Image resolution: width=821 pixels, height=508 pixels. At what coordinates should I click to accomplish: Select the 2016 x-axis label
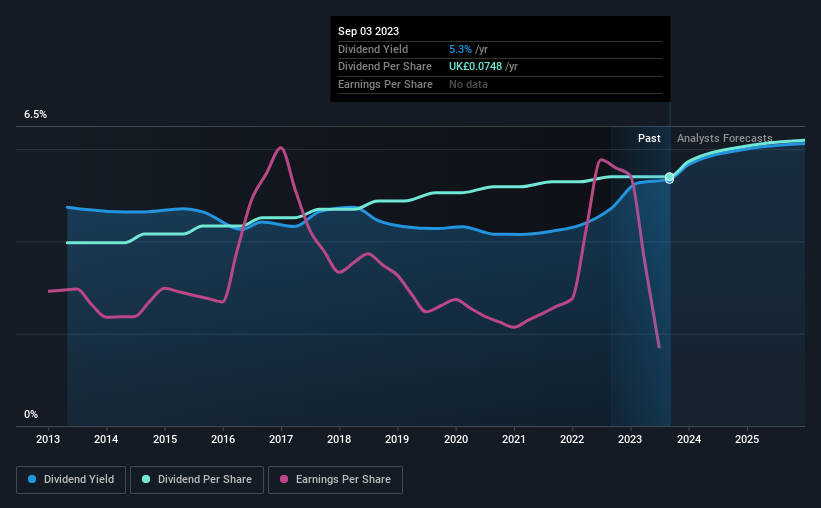click(x=223, y=439)
